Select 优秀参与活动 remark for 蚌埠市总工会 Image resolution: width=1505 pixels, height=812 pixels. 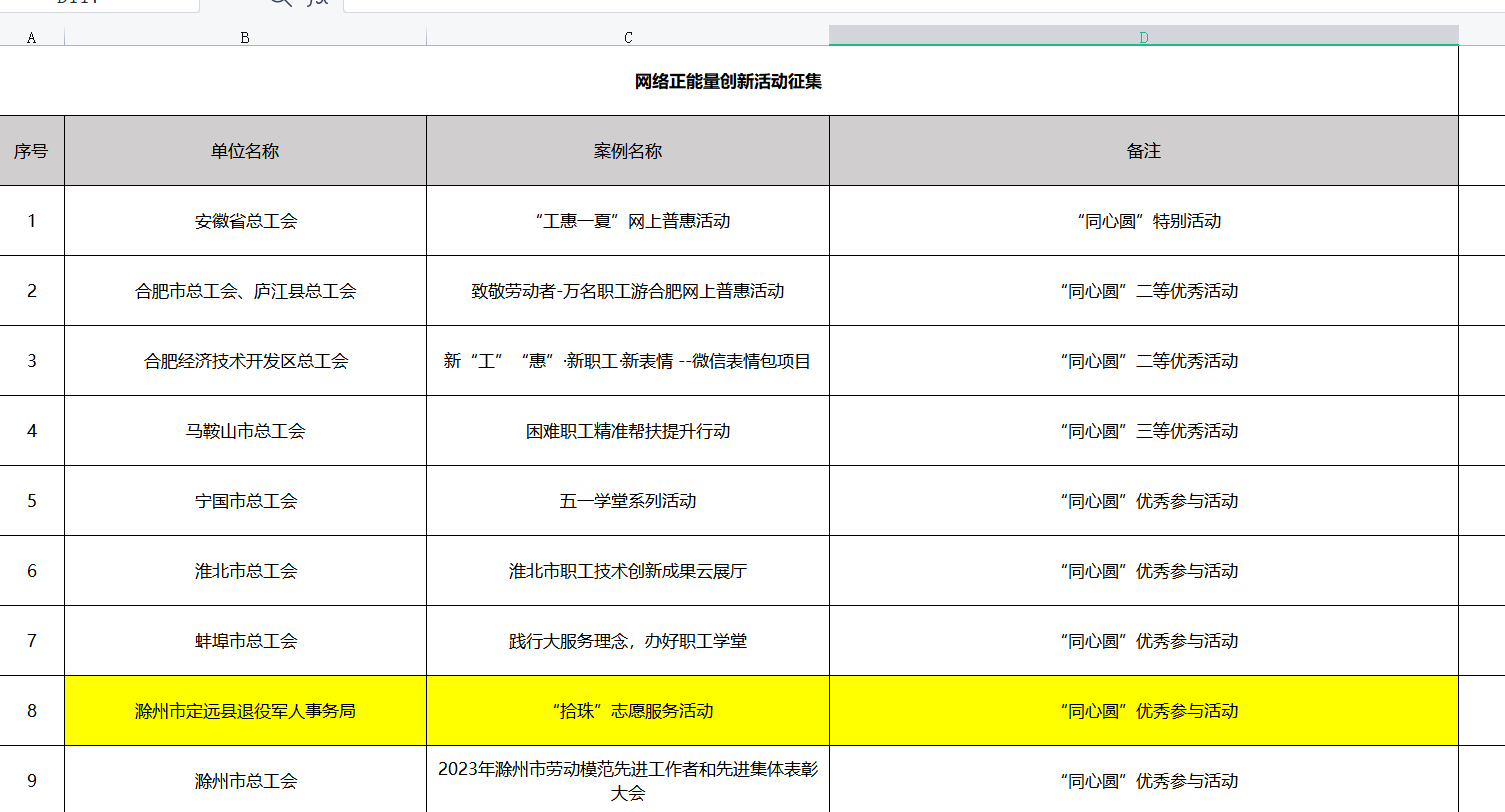(x=1144, y=641)
